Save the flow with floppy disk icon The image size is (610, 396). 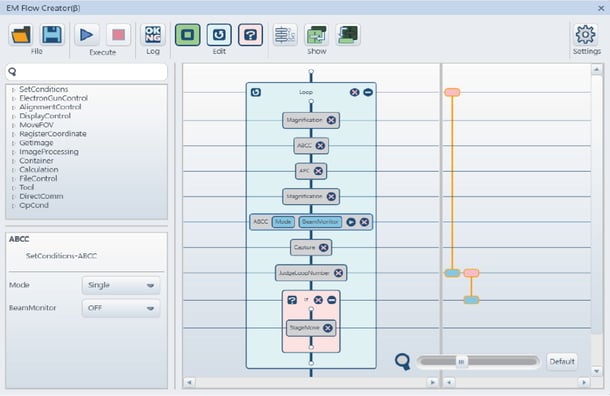(52, 35)
